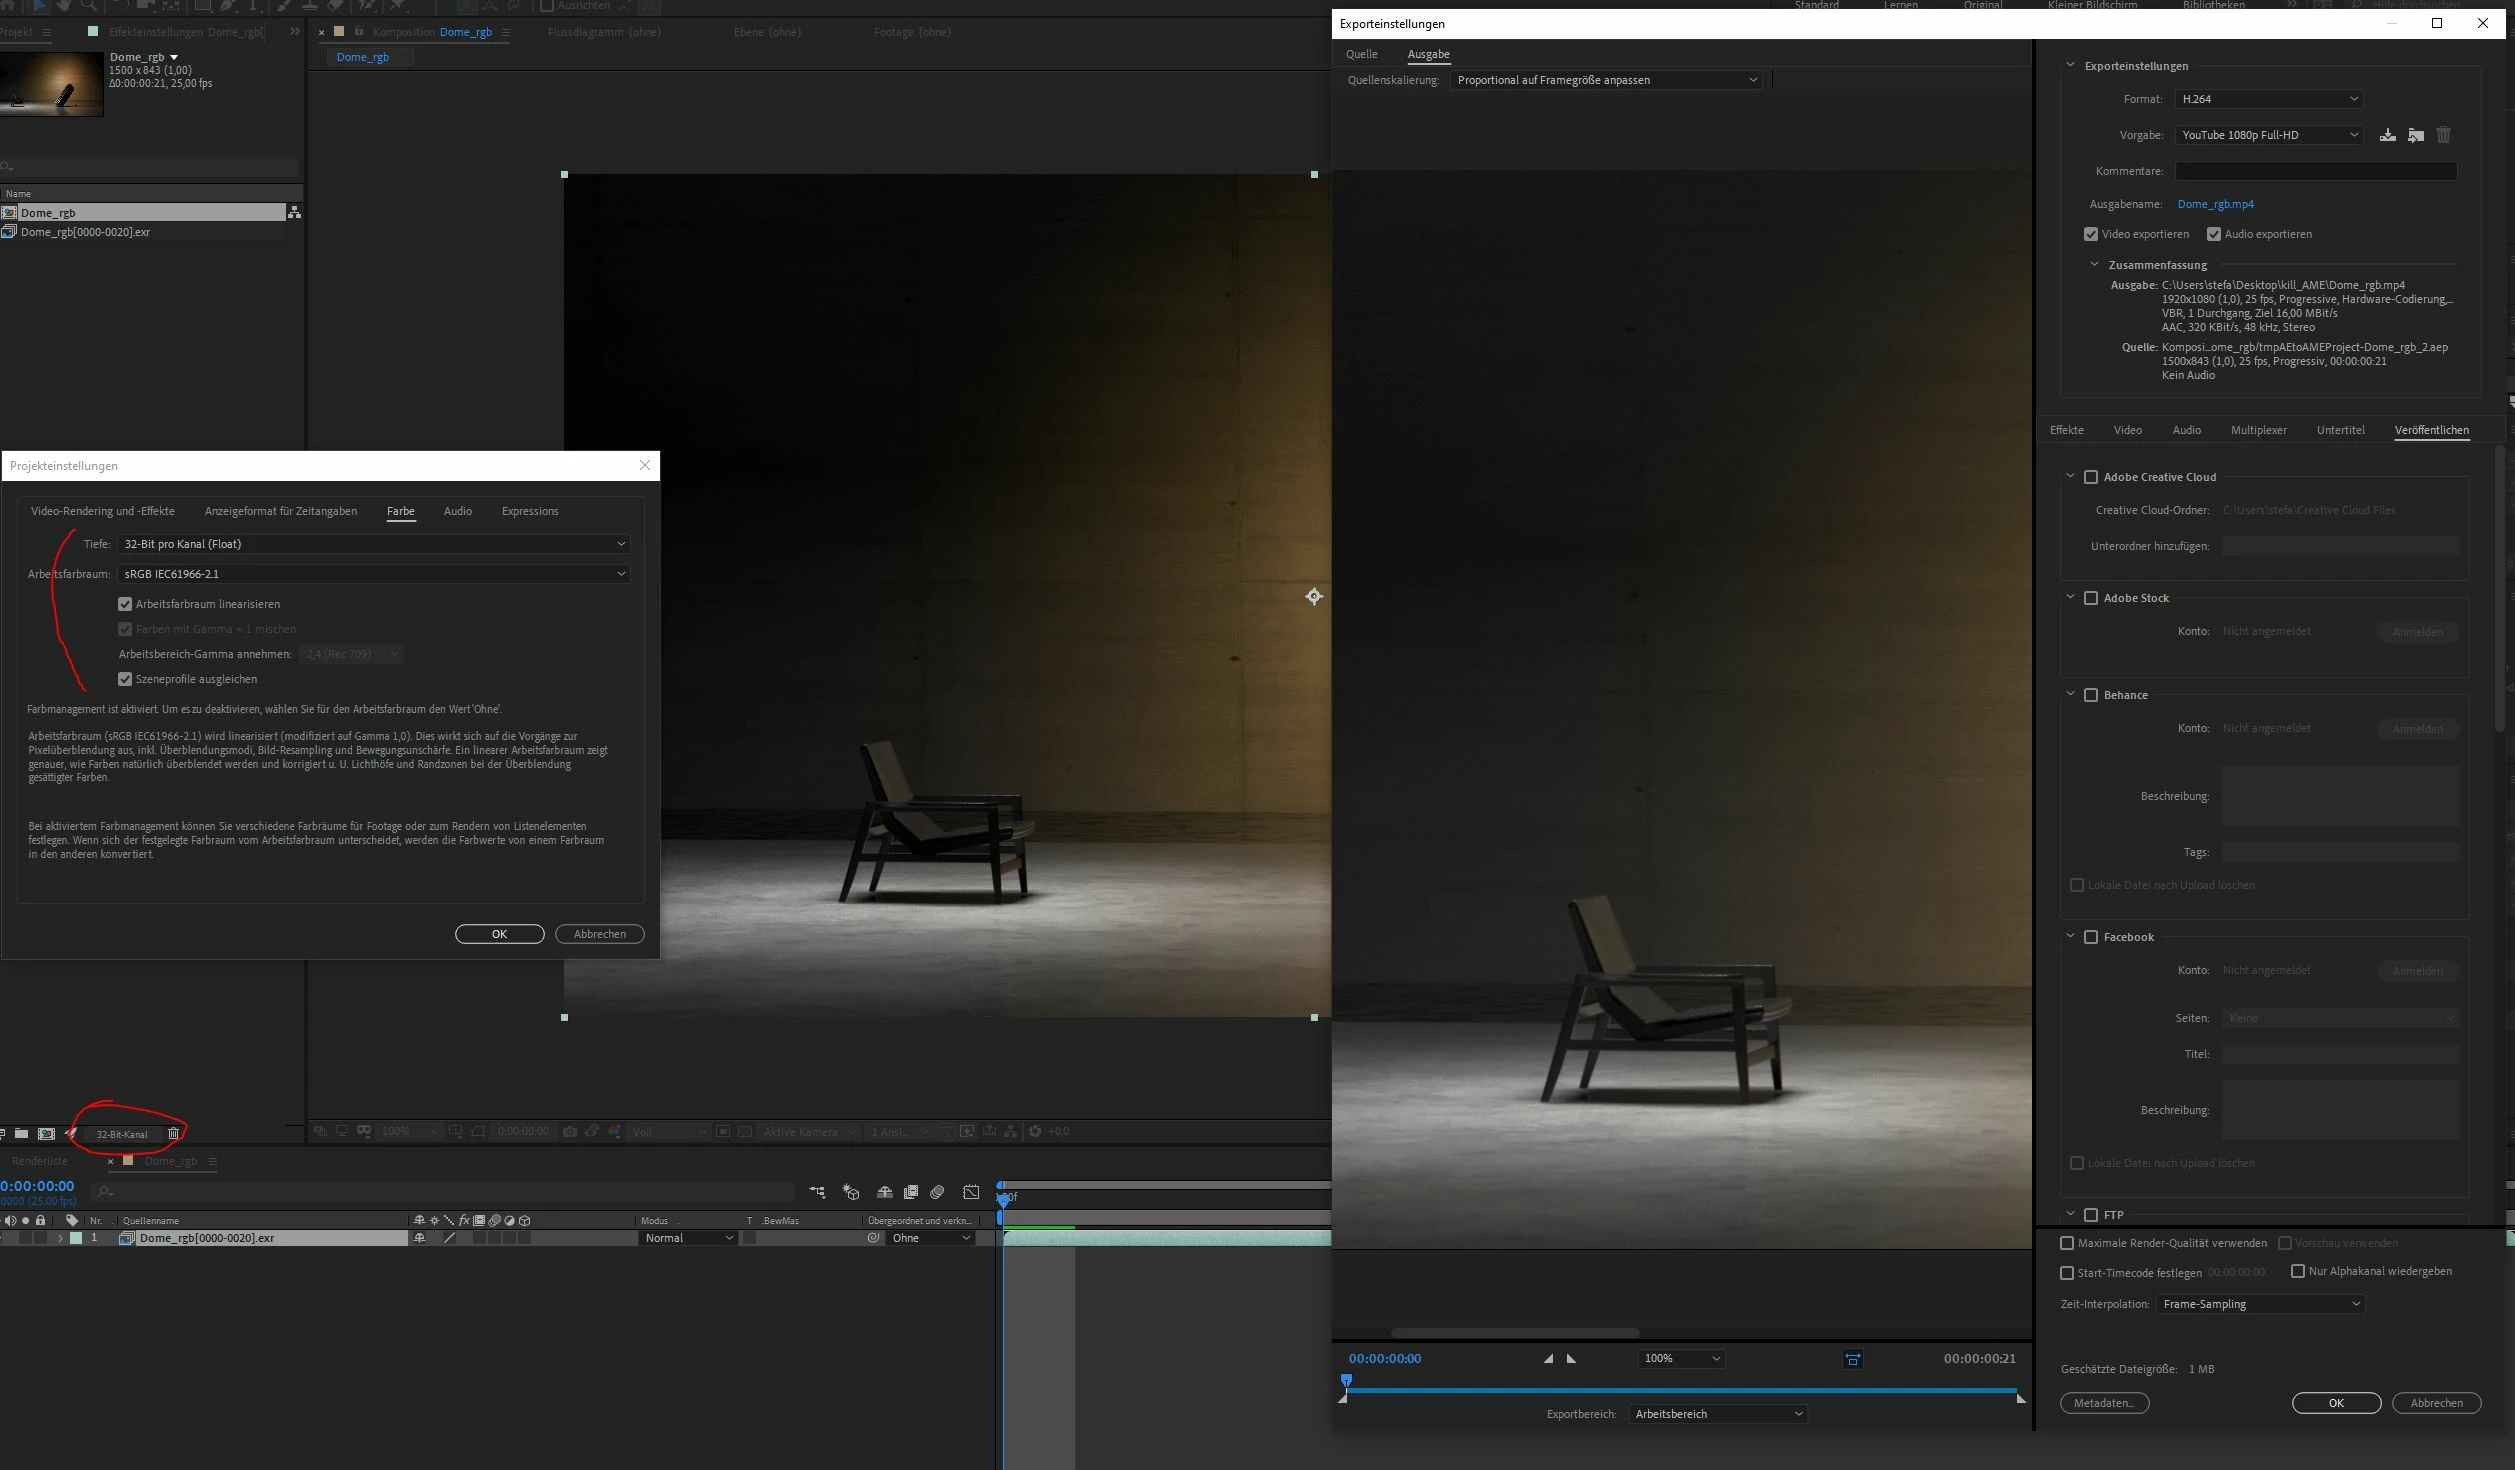Image resolution: width=2515 pixels, height=1470 pixels.
Task: Click the trash icon in the project panel
Action: (x=173, y=1133)
